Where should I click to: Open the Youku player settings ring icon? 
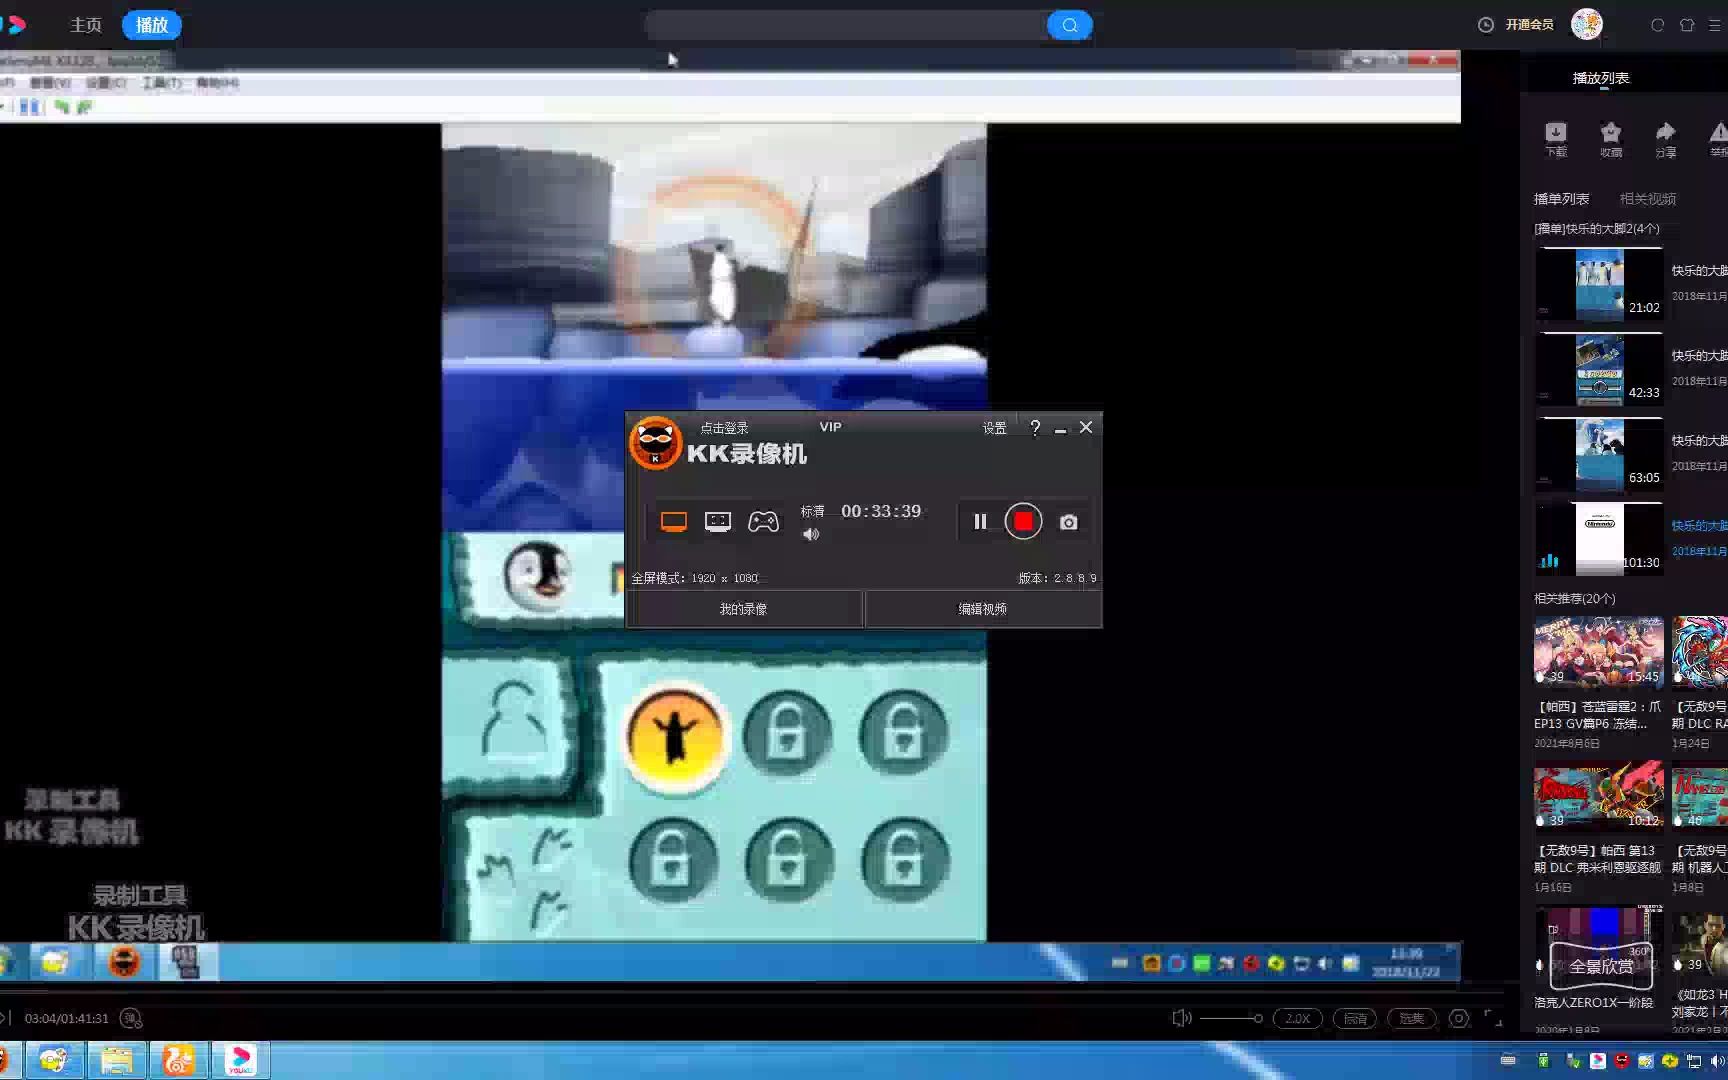(x=1459, y=1018)
